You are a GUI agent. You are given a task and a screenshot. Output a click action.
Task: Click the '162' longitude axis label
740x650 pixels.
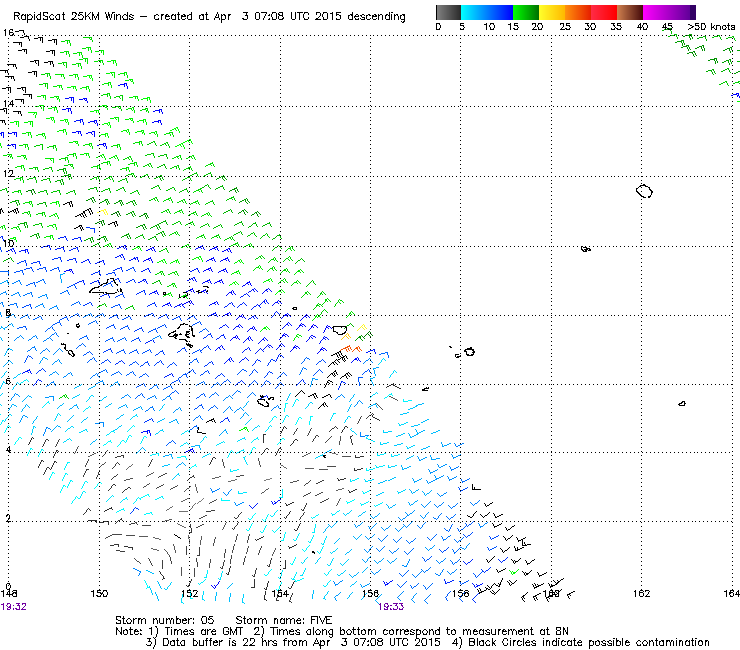click(641, 593)
